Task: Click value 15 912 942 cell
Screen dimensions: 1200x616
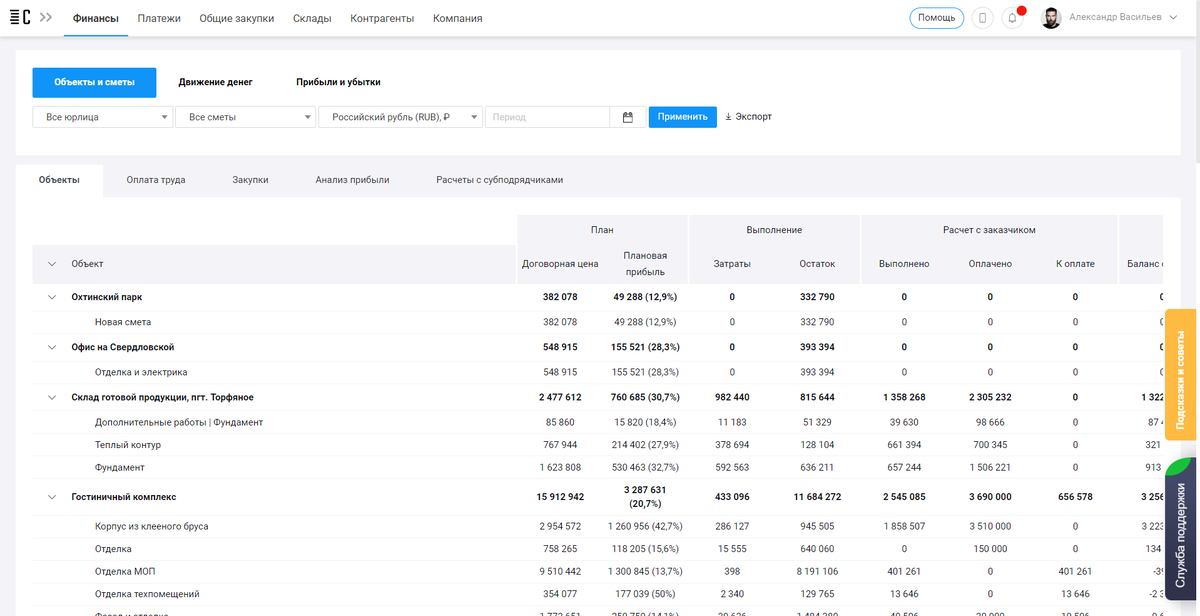Action: click(560, 496)
